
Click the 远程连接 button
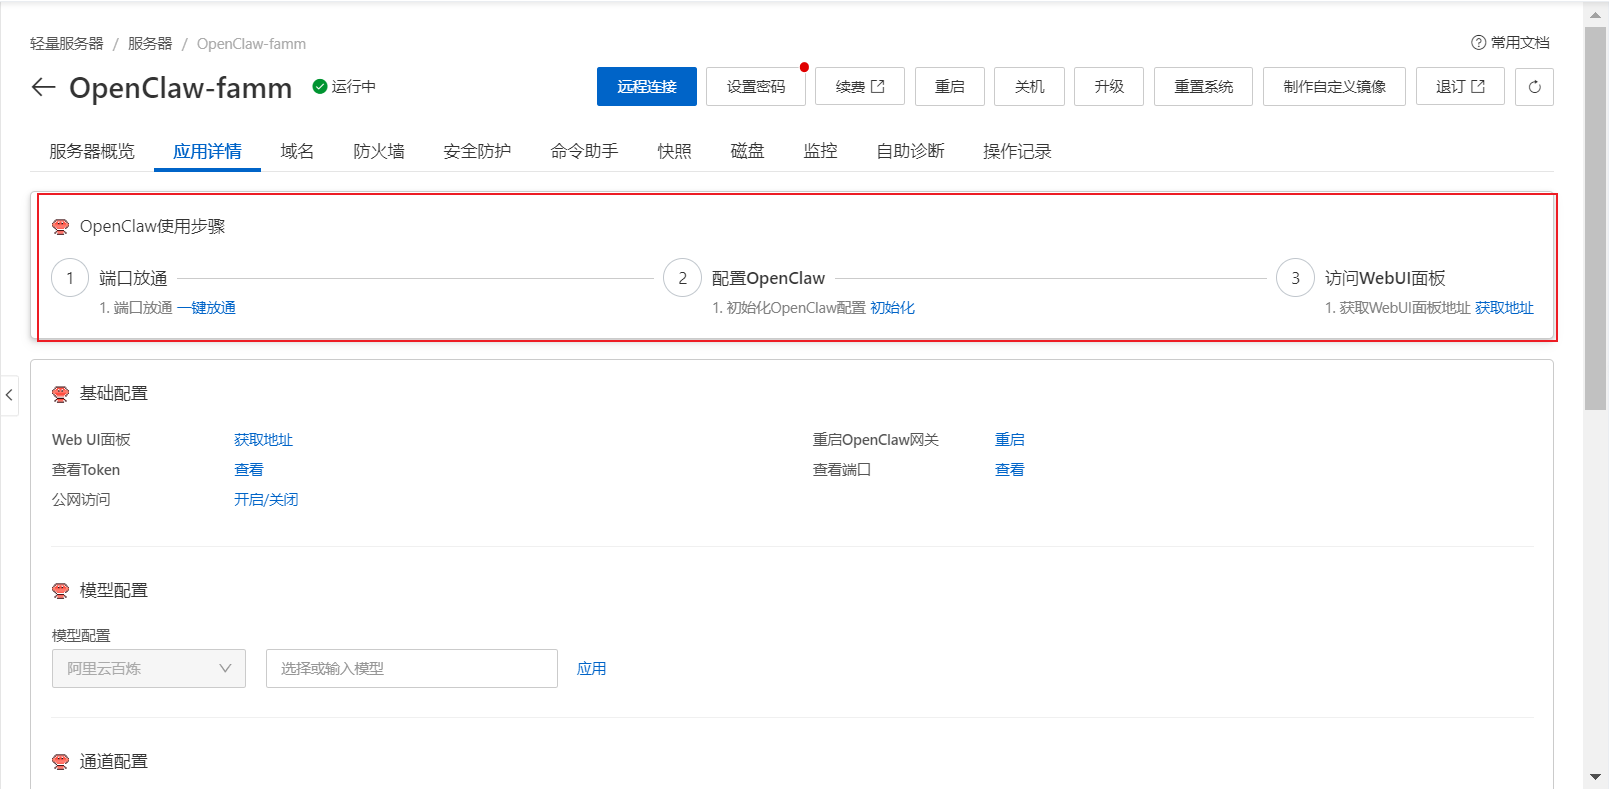point(647,87)
